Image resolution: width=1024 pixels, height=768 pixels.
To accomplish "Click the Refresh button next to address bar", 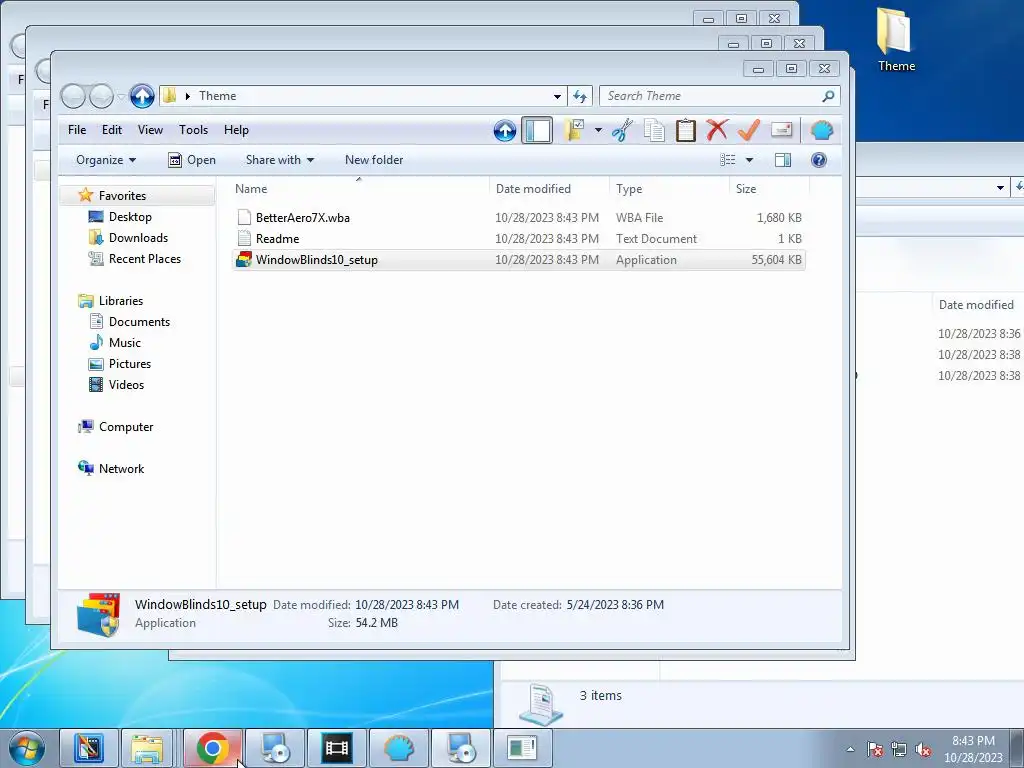I will [x=580, y=96].
